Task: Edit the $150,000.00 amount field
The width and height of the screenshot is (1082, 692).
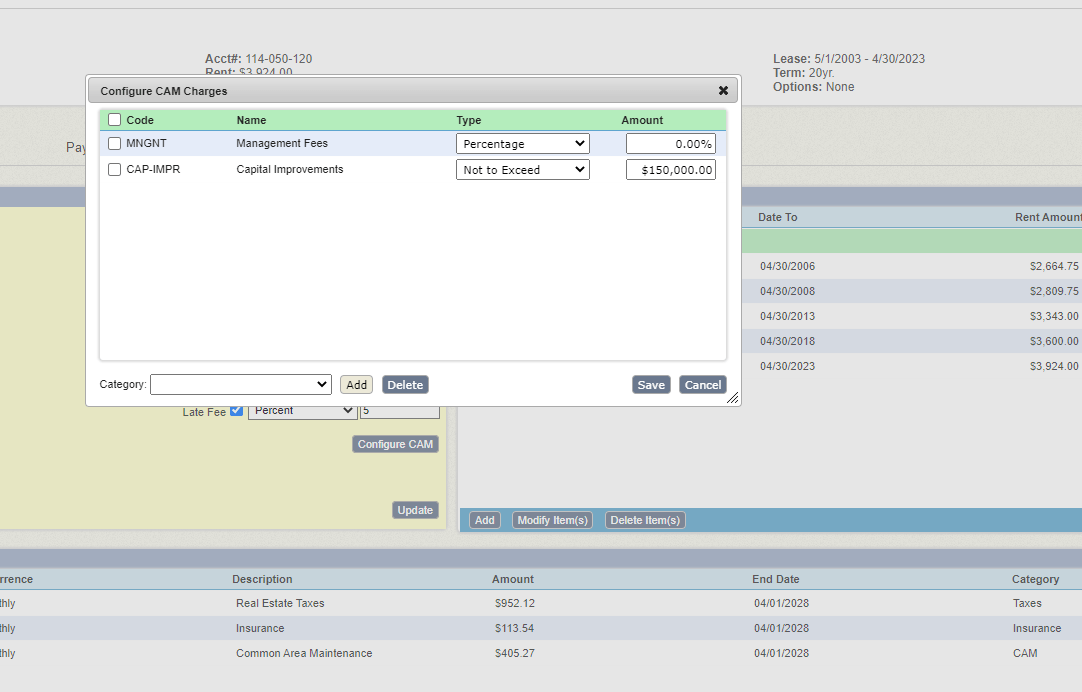Action: point(670,169)
